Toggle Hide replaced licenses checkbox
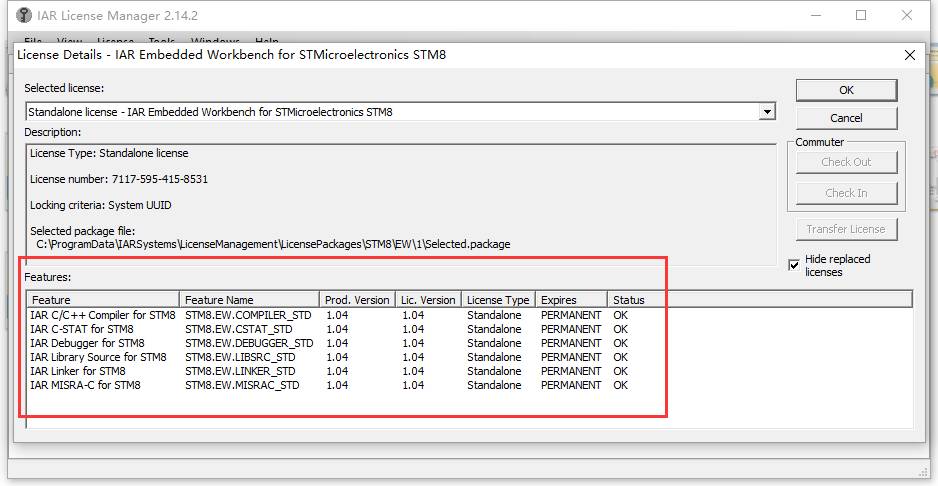Image resolution: width=938 pixels, height=486 pixels. click(794, 265)
